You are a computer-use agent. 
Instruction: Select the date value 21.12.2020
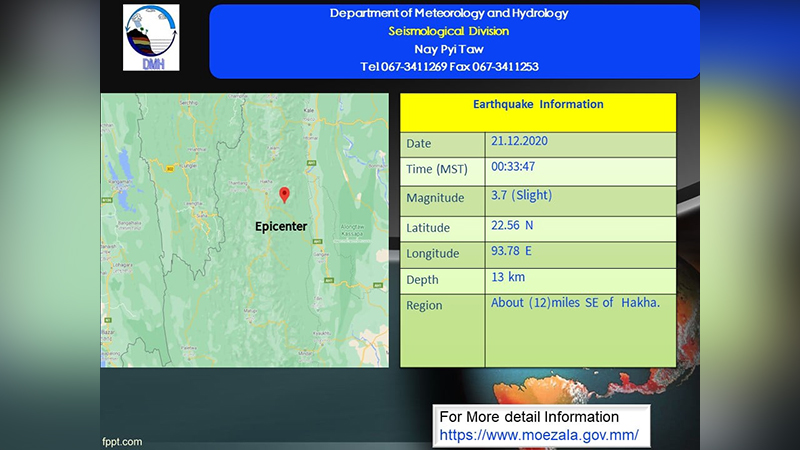click(x=519, y=141)
